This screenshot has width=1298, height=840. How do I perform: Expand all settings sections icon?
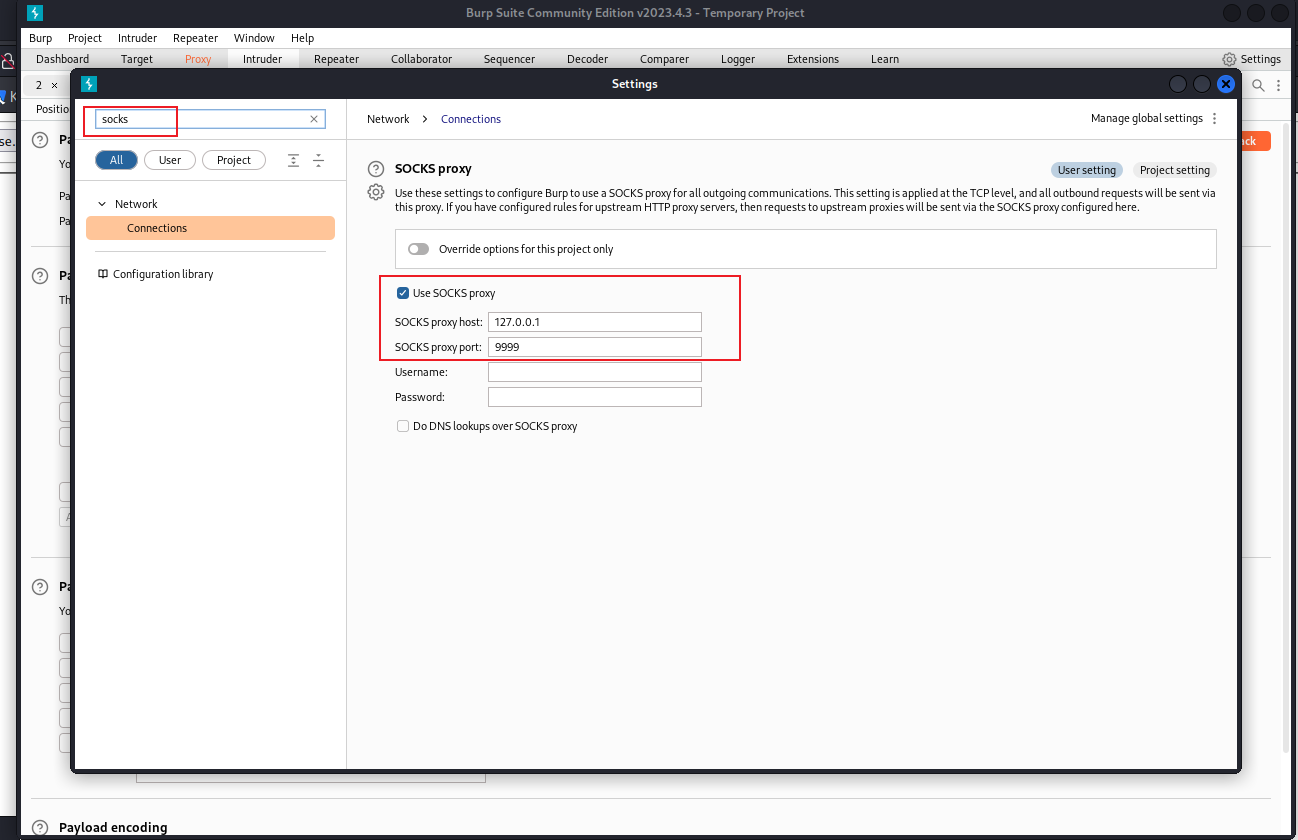pyautogui.click(x=293, y=160)
